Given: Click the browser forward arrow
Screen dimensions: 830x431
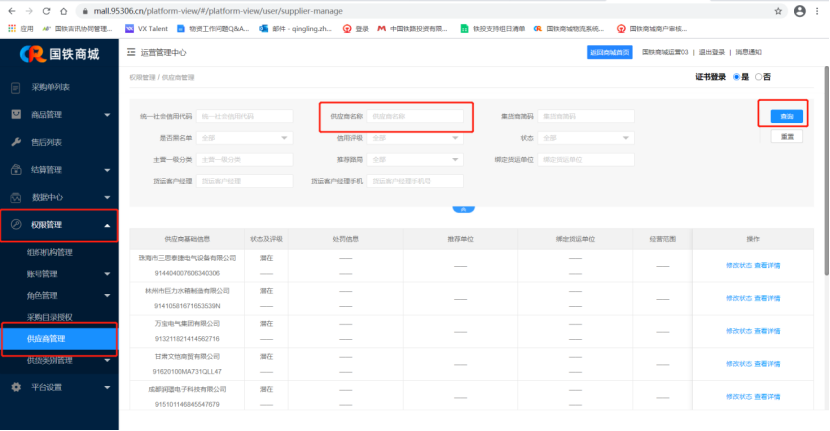Looking at the screenshot, I should coord(29,11).
